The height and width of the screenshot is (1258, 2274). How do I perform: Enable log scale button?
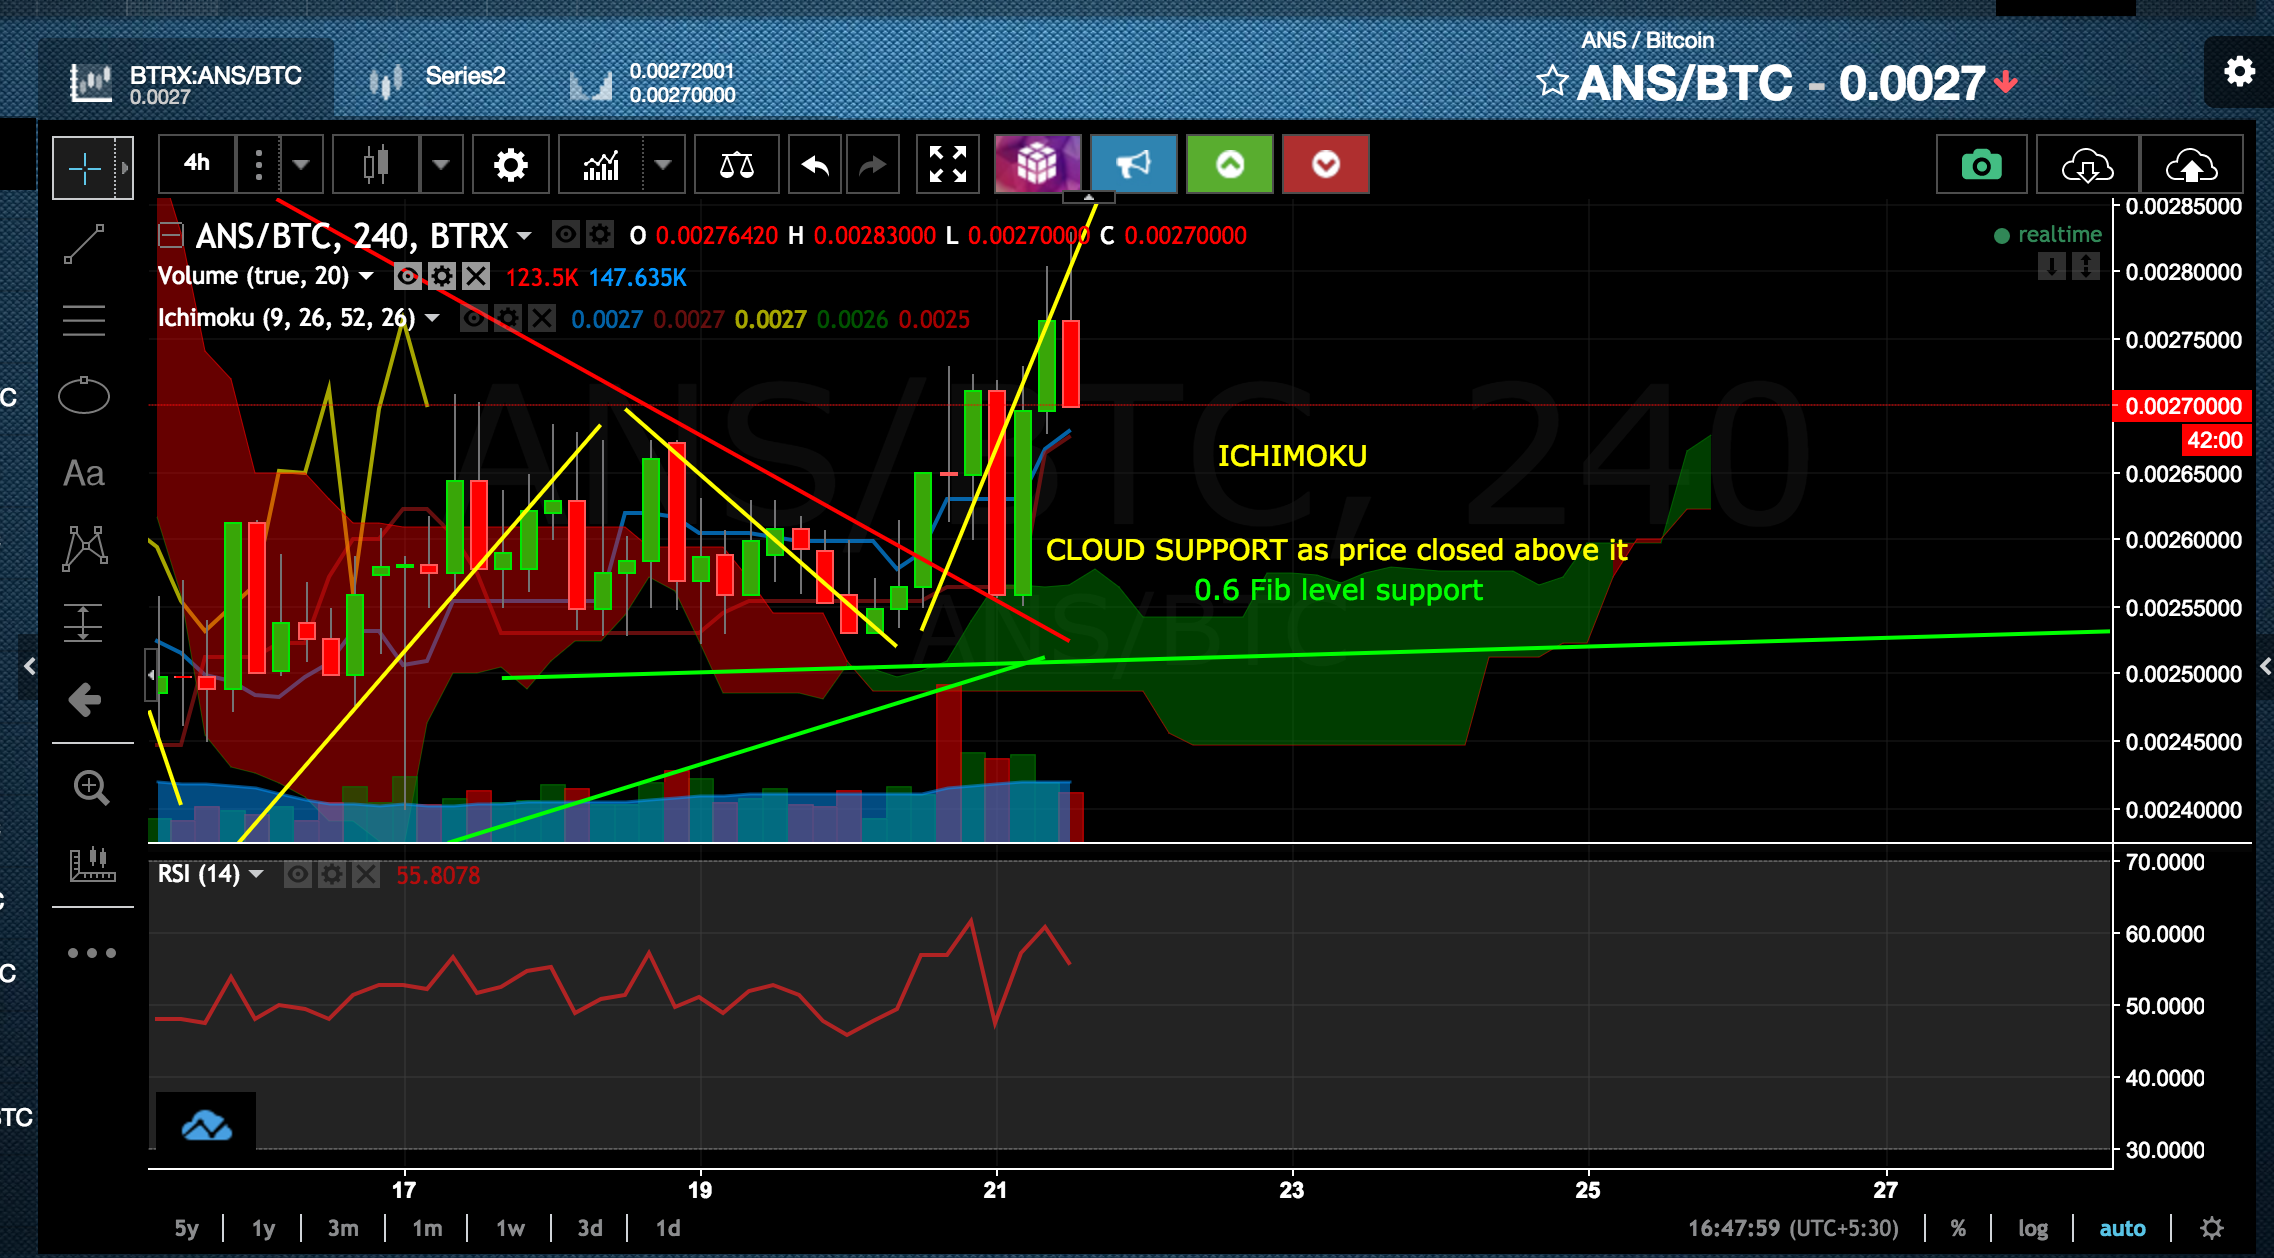pos(2032,1228)
